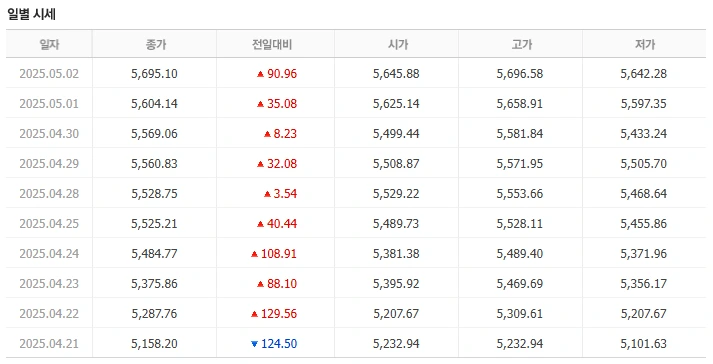Click the 고가 column header
This screenshot has height=364, width=713.
tap(520, 44)
